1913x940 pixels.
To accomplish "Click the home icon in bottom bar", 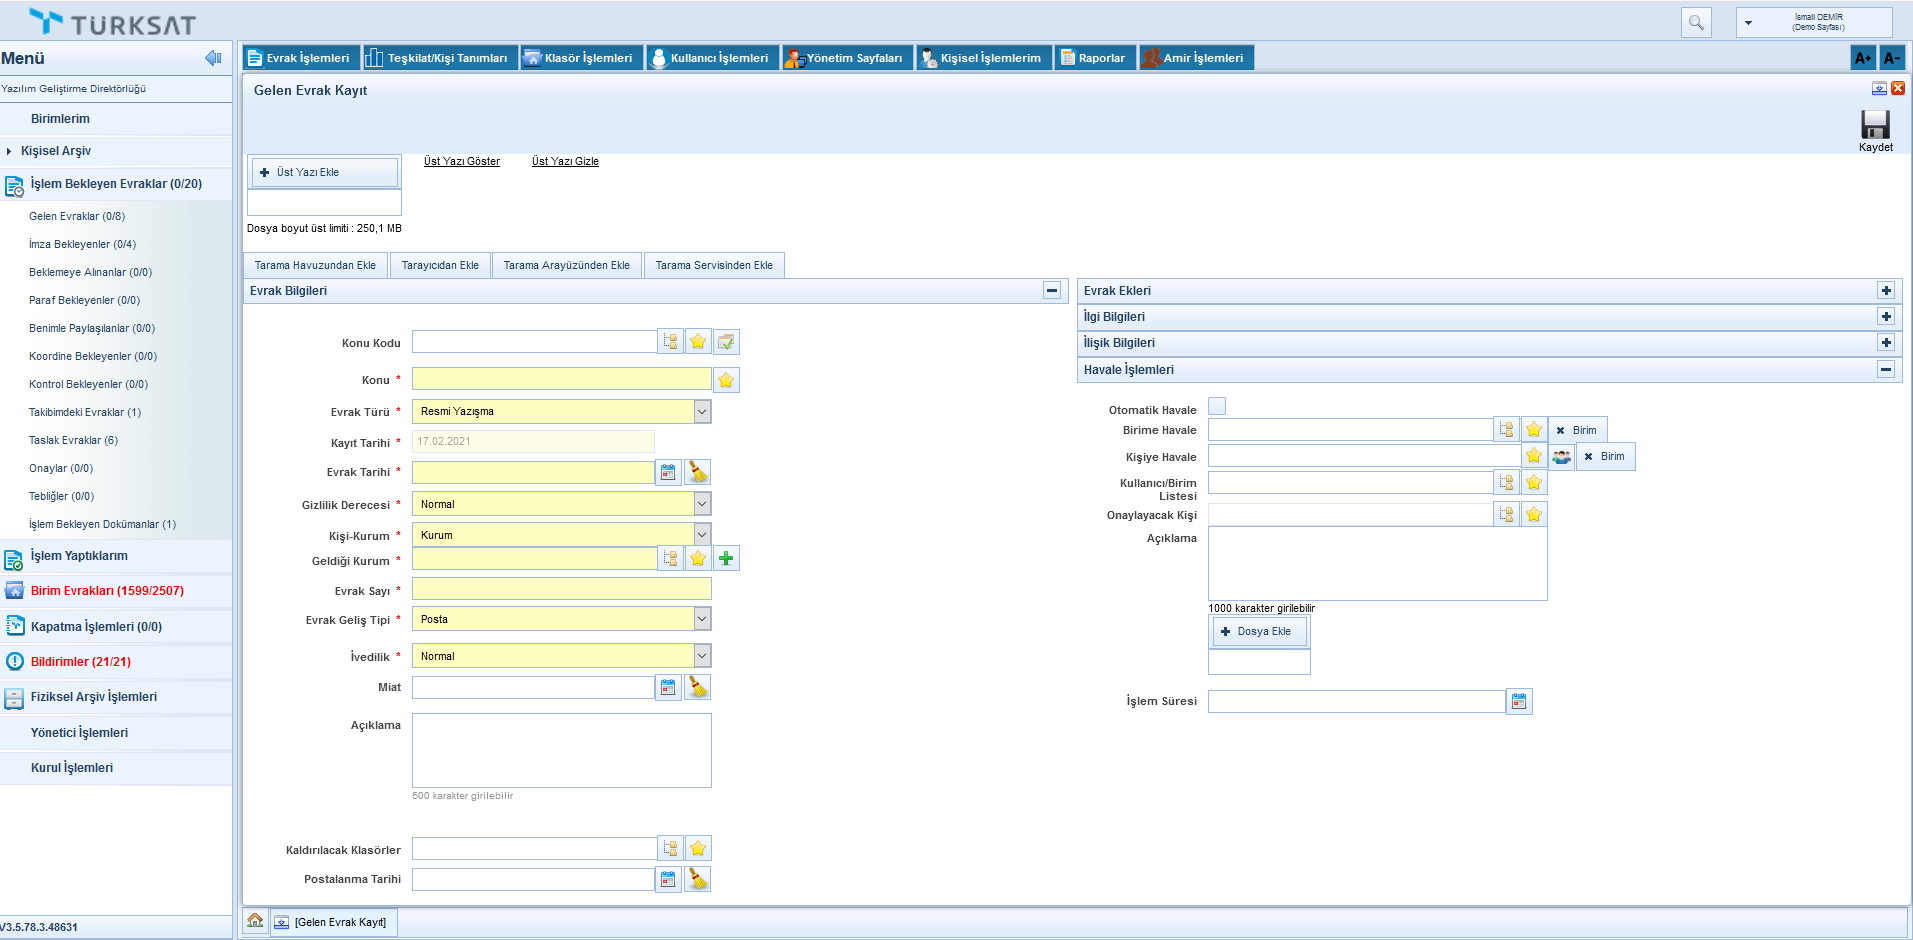I will [x=255, y=921].
